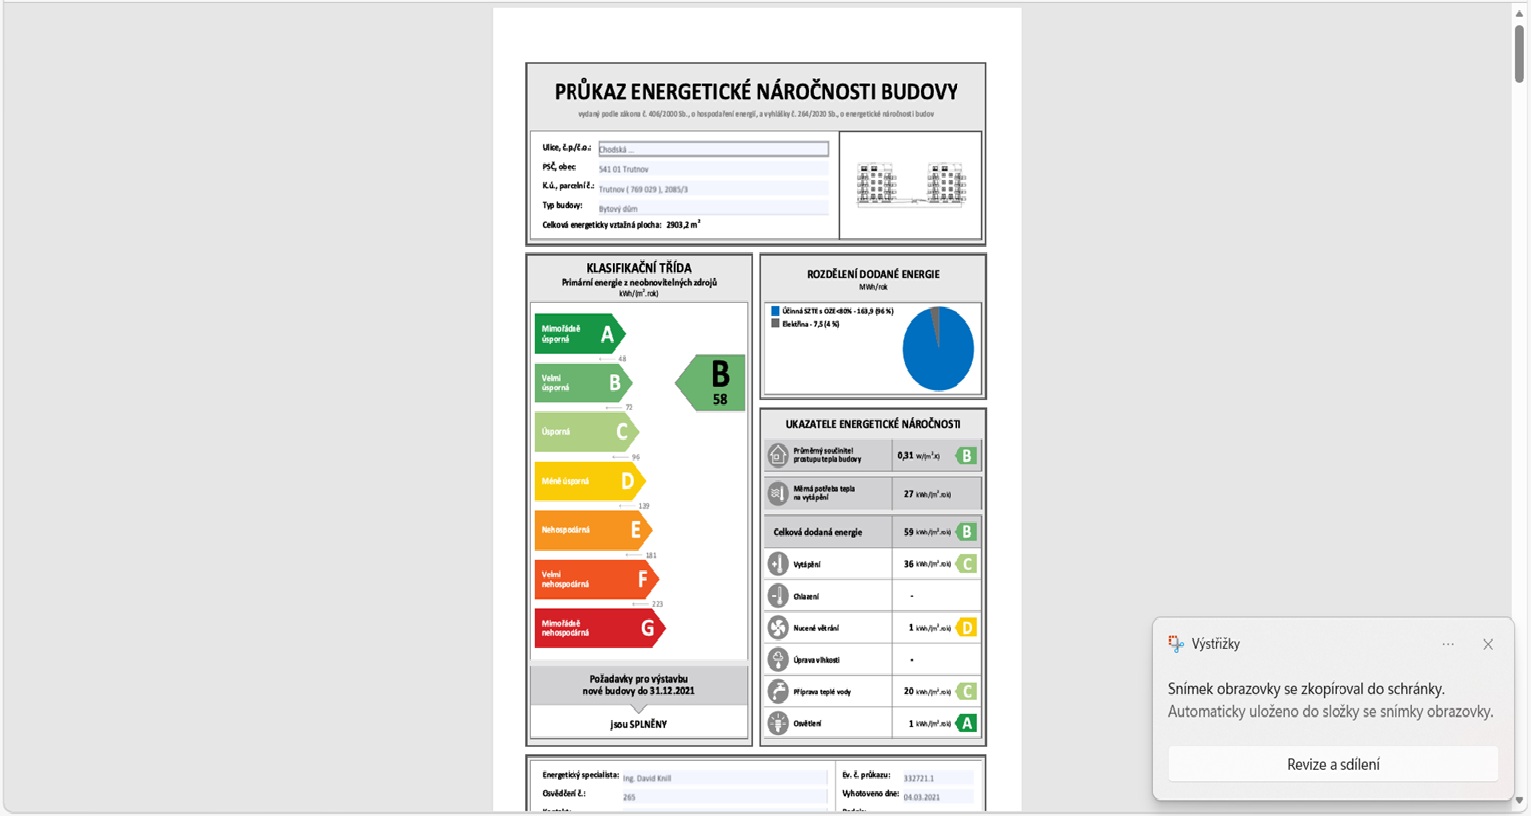Screen dimensions: 1536x816
Task: Click the Příprava teplé vody faucet icon
Action: pyautogui.click(x=778, y=692)
